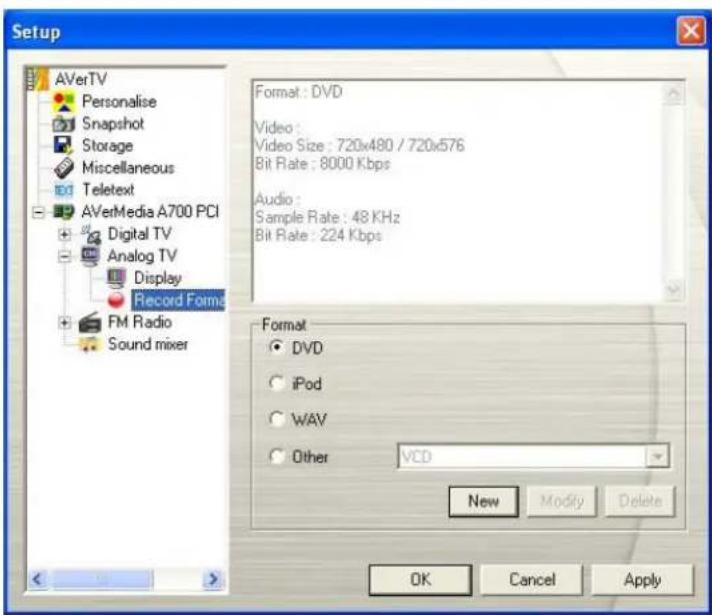Image resolution: width=712 pixels, height=615 pixels.
Task: Click the Teletext icon
Action: 64,189
